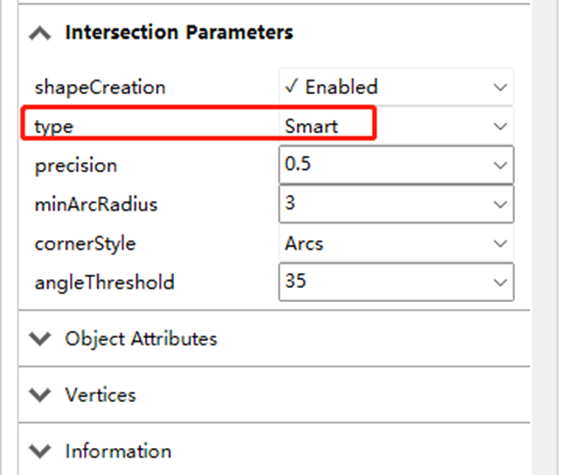Click the Object Attributes label
563x475 pixels.
point(141,339)
